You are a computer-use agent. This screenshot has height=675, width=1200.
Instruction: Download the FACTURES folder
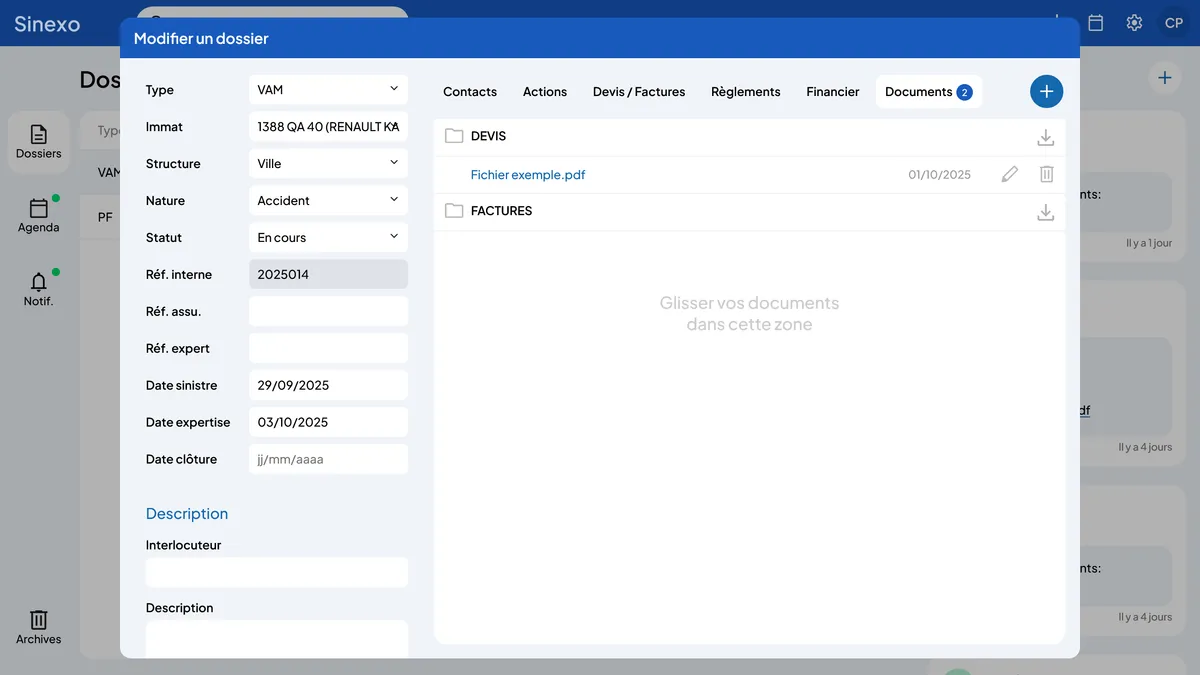(1045, 212)
